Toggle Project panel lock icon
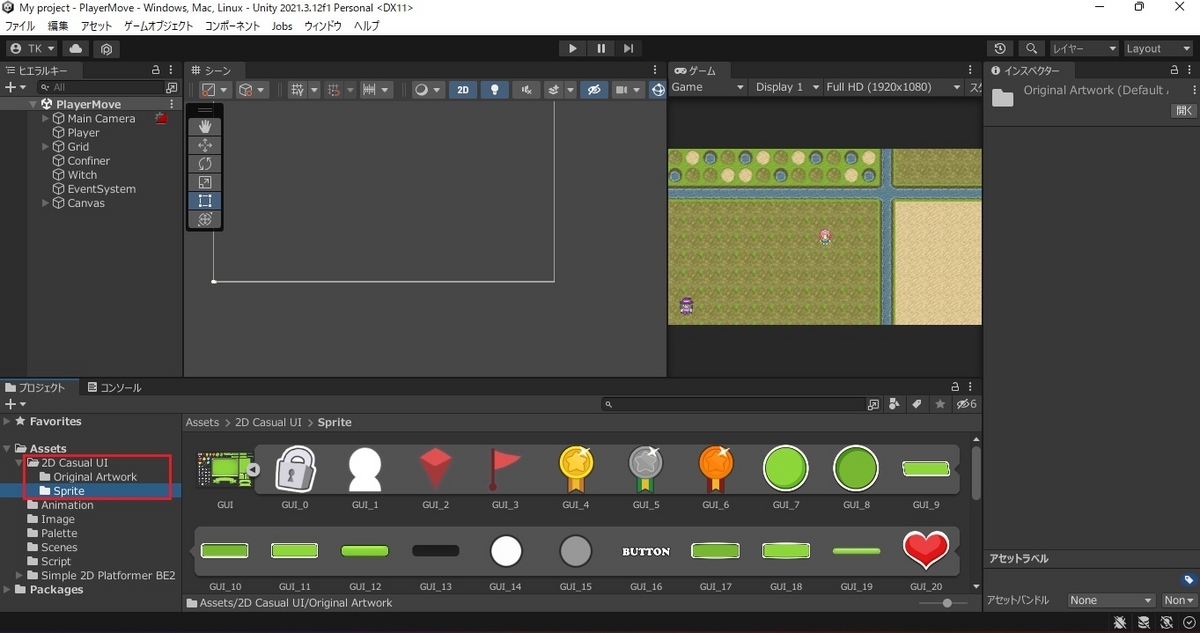This screenshot has width=1200, height=633. (x=955, y=387)
